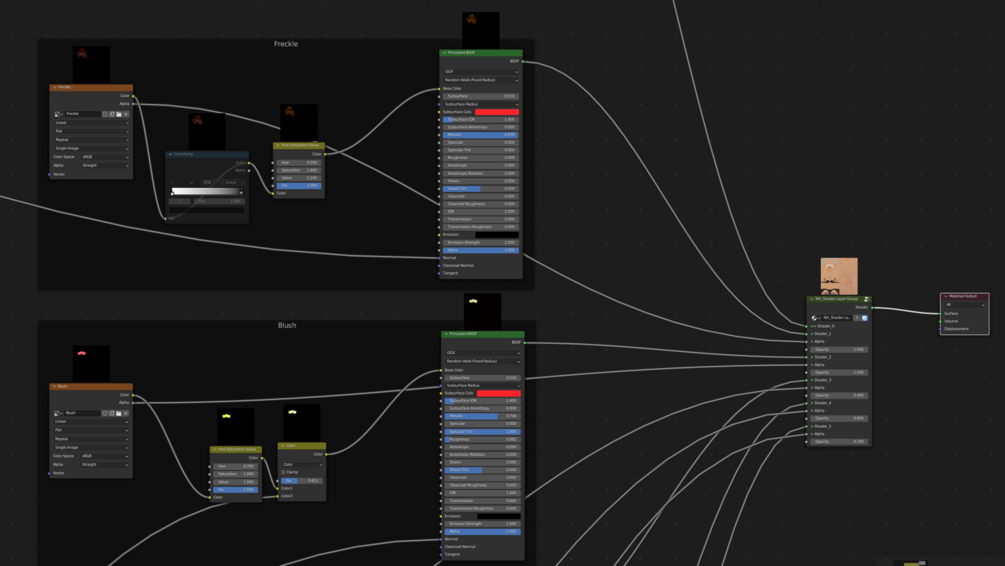Click the user count 2 button in NH_Shader Layer Group
Viewport: 1005px width, 566px height.
[x=857, y=318]
